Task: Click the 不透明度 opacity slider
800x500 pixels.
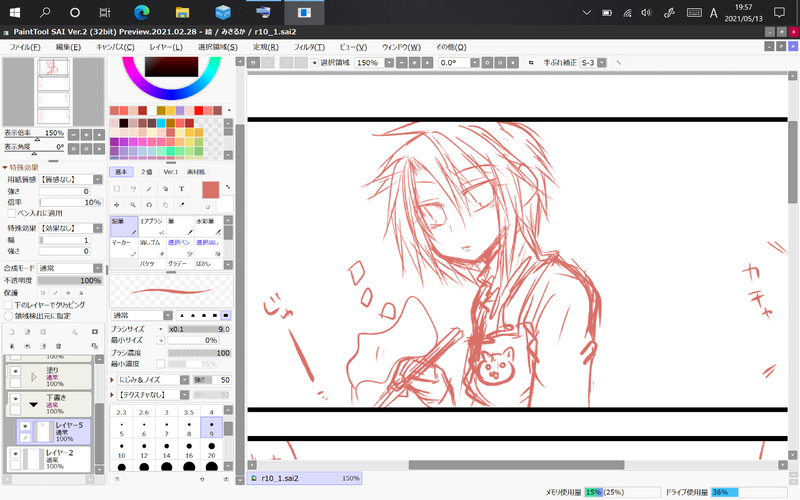Action: pyautogui.click(x=70, y=281)
